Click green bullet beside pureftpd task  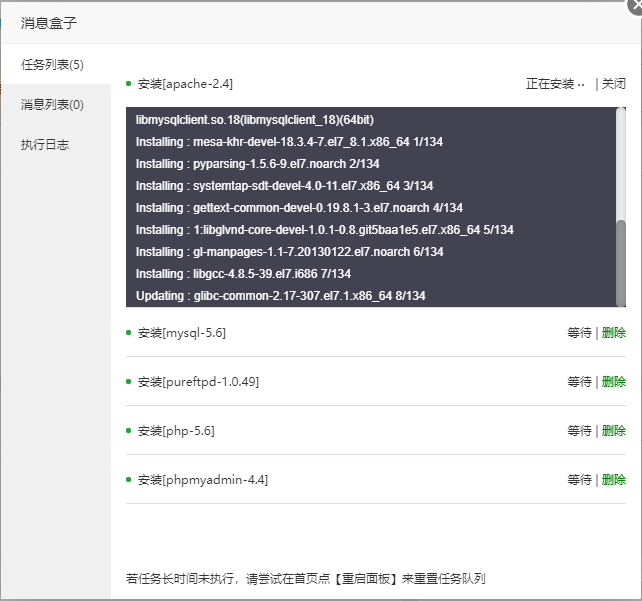[129, 382]
